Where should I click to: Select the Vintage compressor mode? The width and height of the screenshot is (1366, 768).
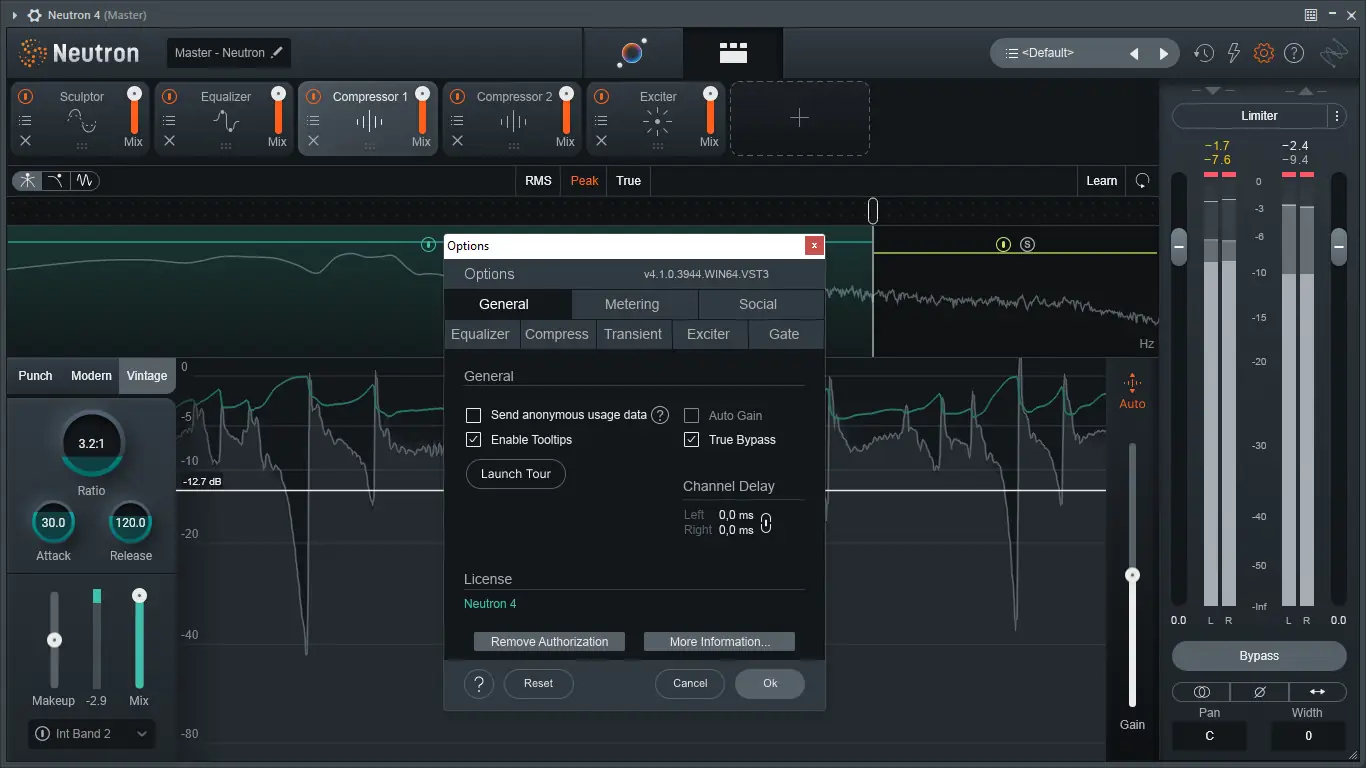click(146, 375)
